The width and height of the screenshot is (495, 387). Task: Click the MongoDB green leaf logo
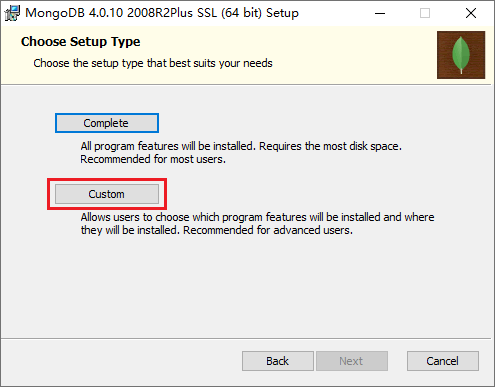[x=461, y=55]
